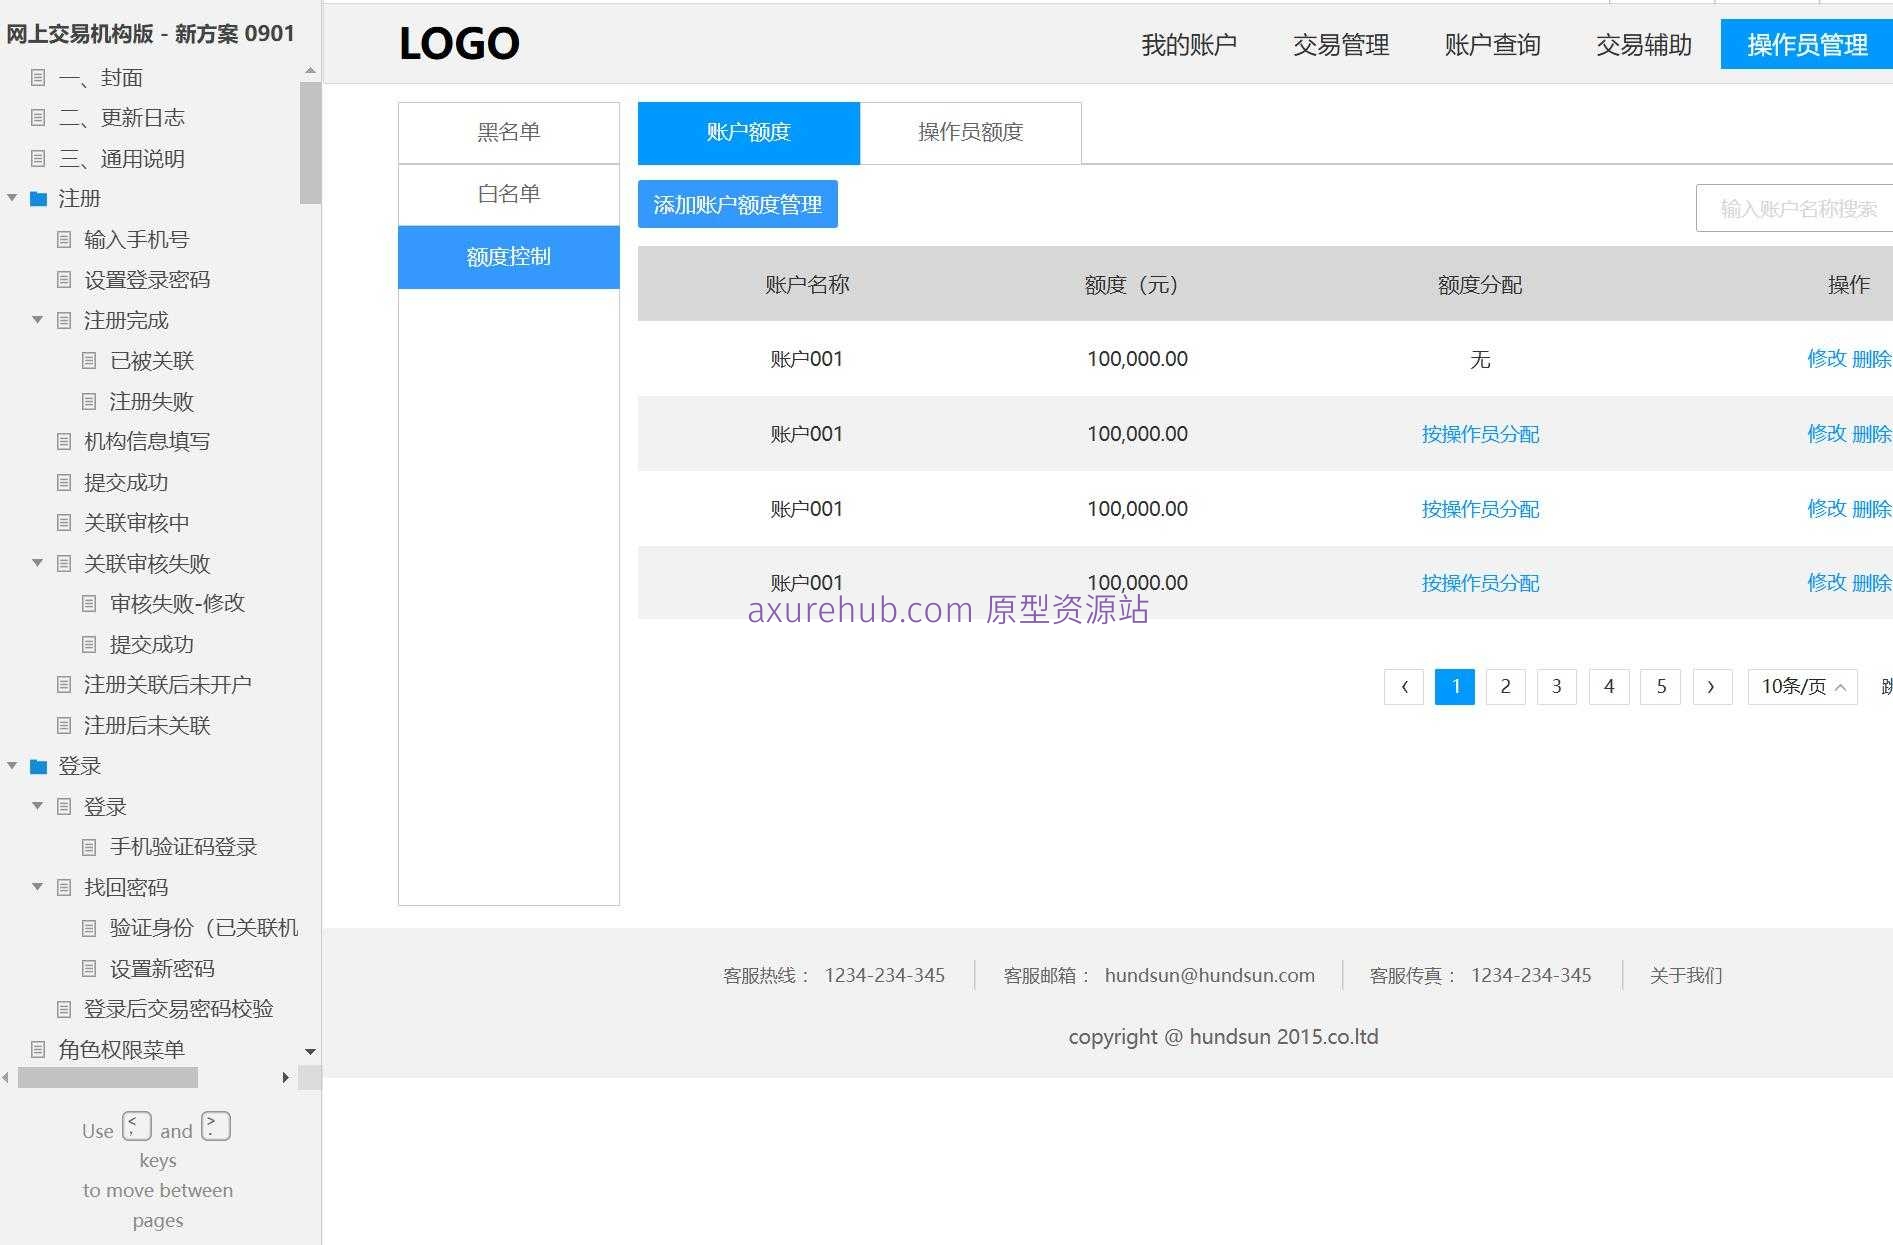
Task: Click the folder icon beside 注册
Action: pos(37,199)
